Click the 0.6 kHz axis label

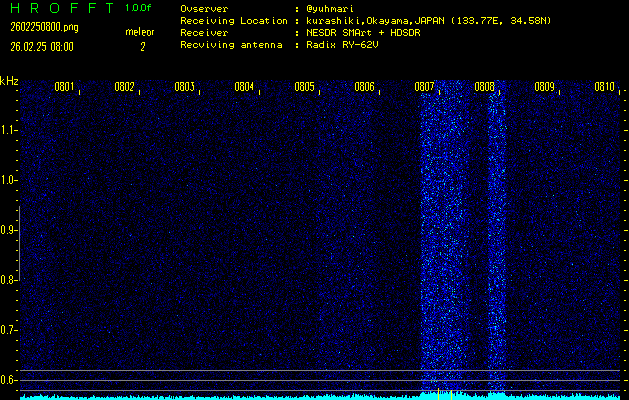point(8,380)
